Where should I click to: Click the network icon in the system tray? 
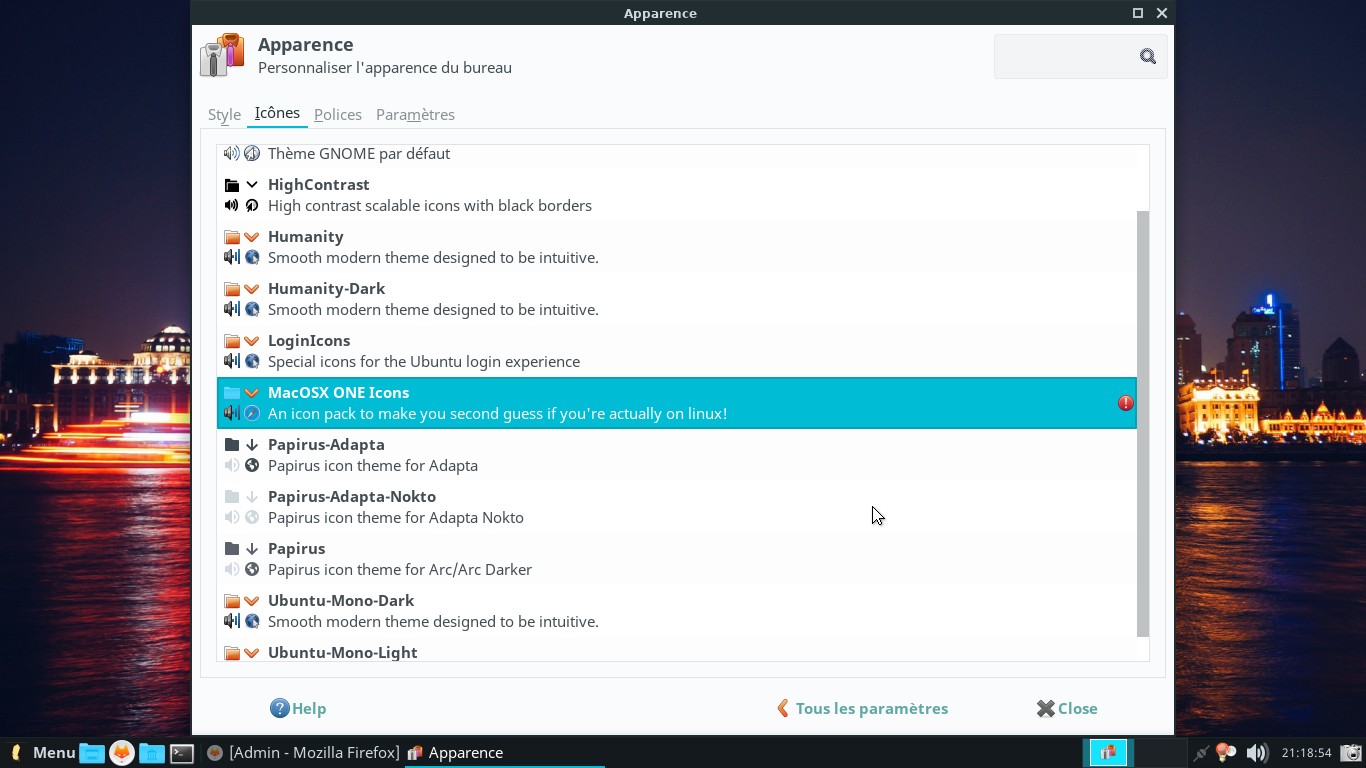(x=1201, y=753)
